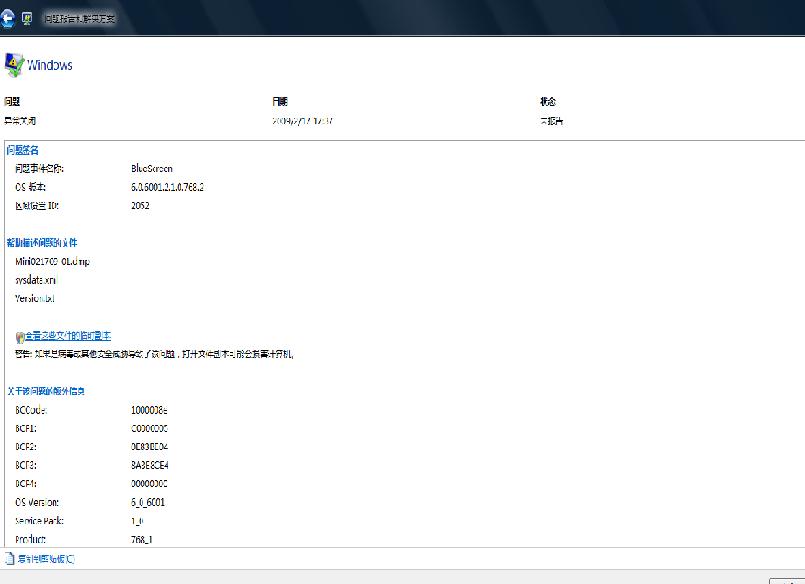Select the "BlueScreen" event name value
This screenshot has width=805, height=584.
click(152, 168)
